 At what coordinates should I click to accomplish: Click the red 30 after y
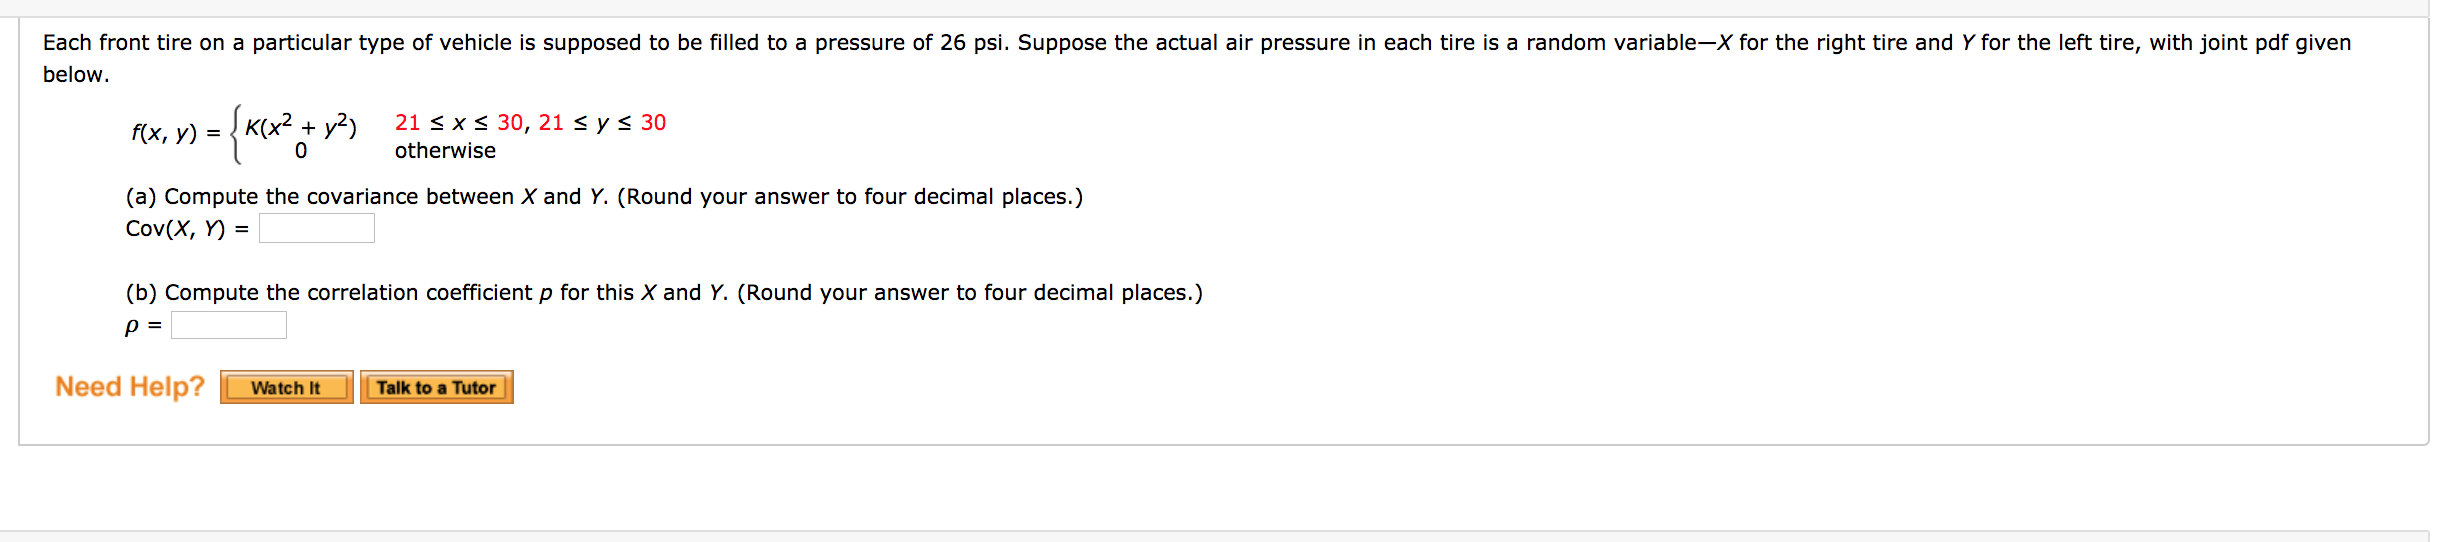(x=653, y=122)
